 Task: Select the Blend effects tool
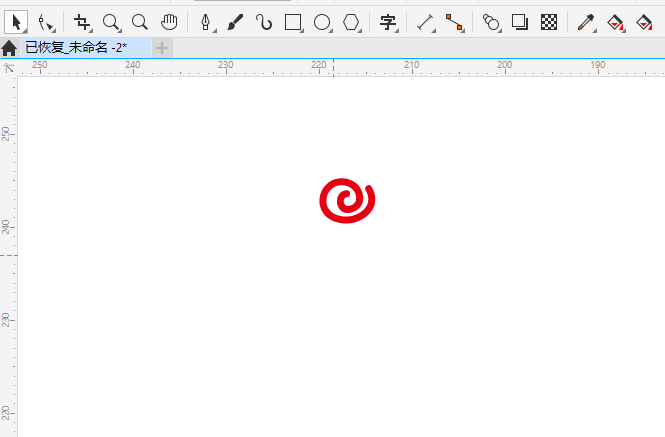[x=492, y=22]
